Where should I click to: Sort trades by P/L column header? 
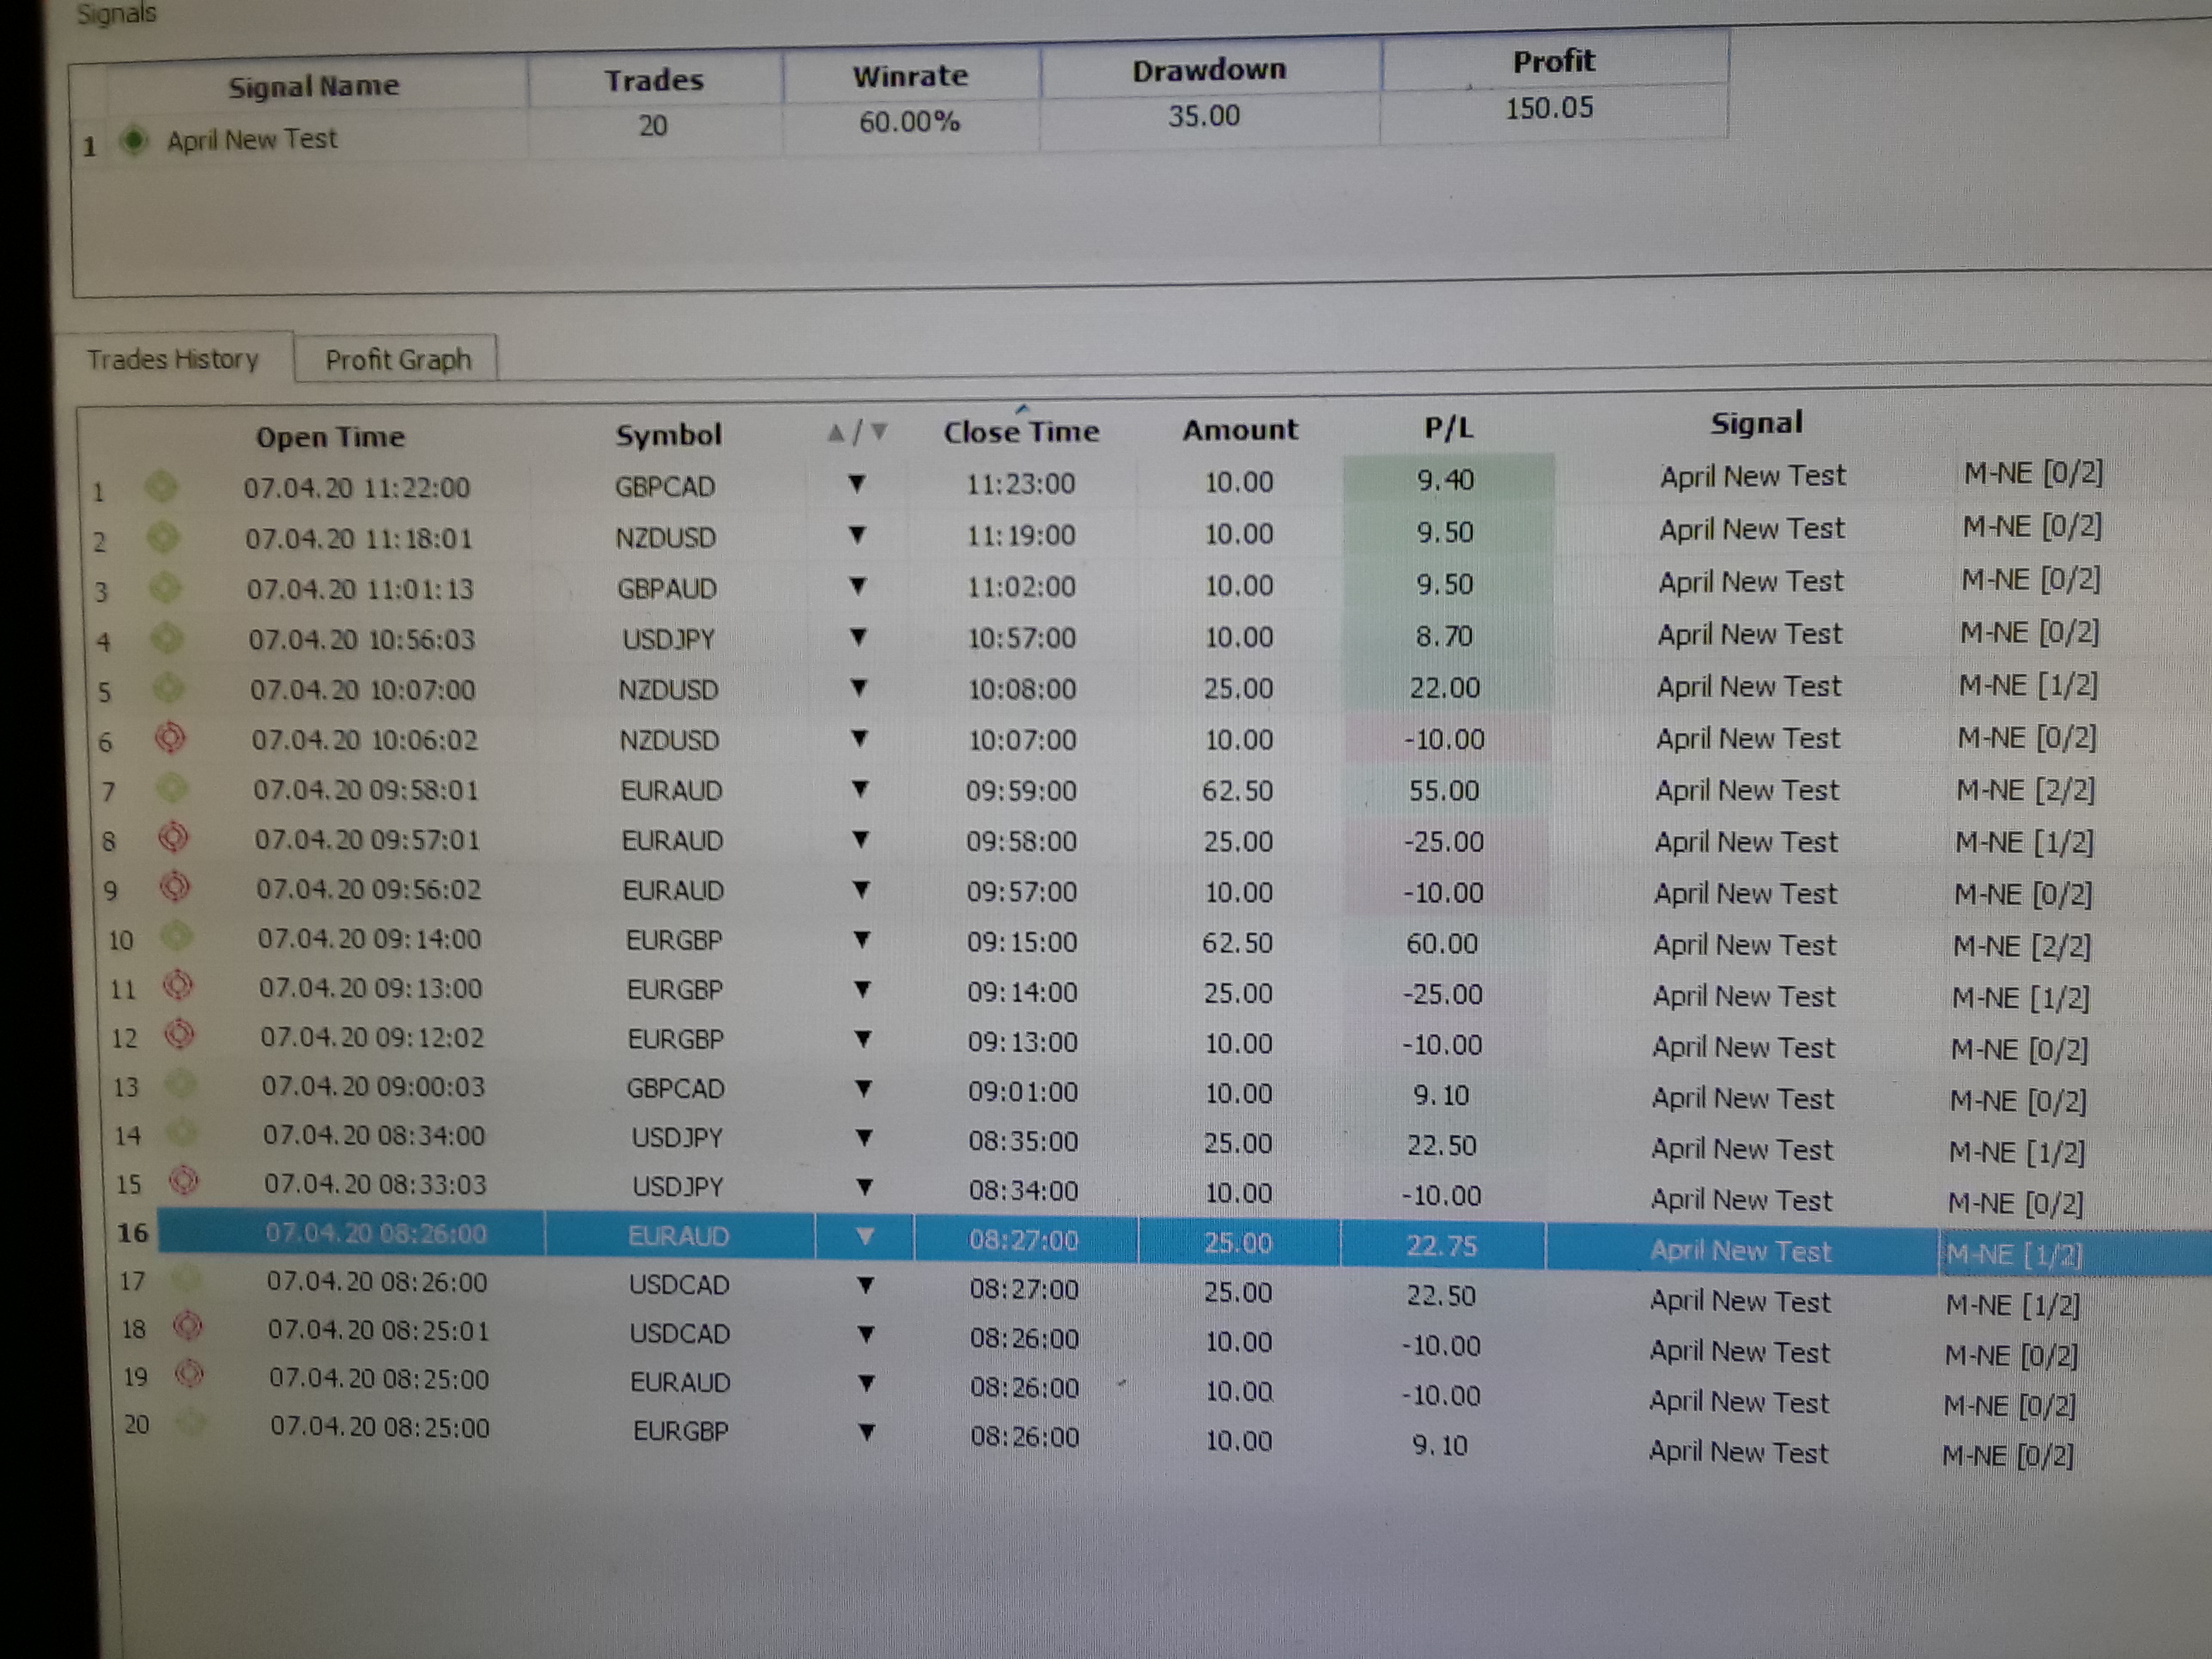(1448, 429)
